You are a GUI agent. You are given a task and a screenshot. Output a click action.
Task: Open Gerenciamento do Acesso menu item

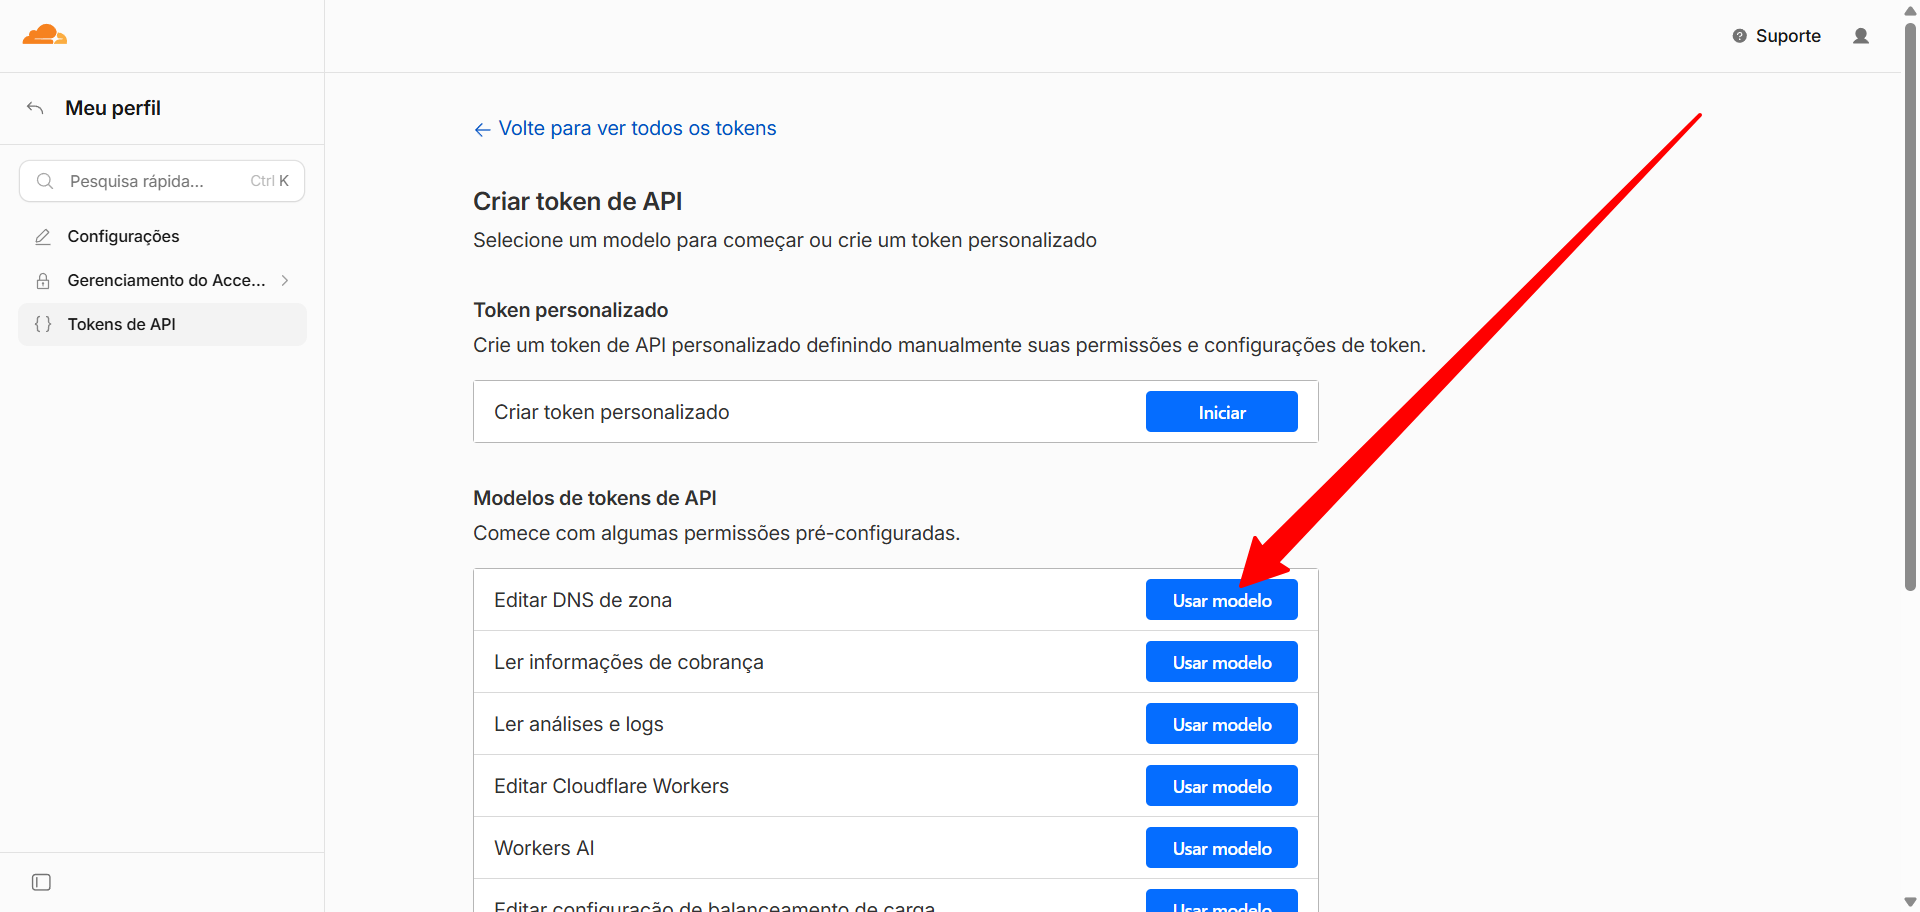[162, 281]
